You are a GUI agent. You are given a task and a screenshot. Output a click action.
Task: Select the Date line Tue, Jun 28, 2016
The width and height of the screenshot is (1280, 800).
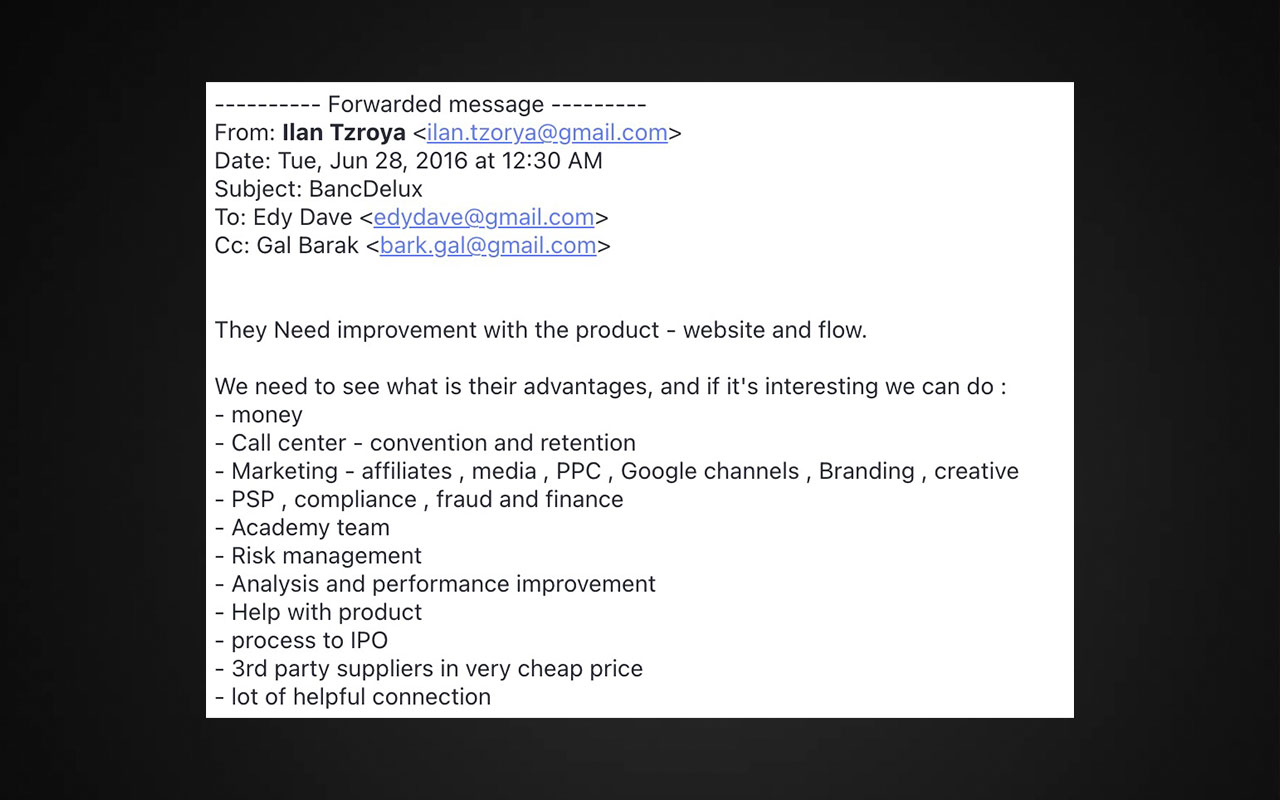(409, 161)
